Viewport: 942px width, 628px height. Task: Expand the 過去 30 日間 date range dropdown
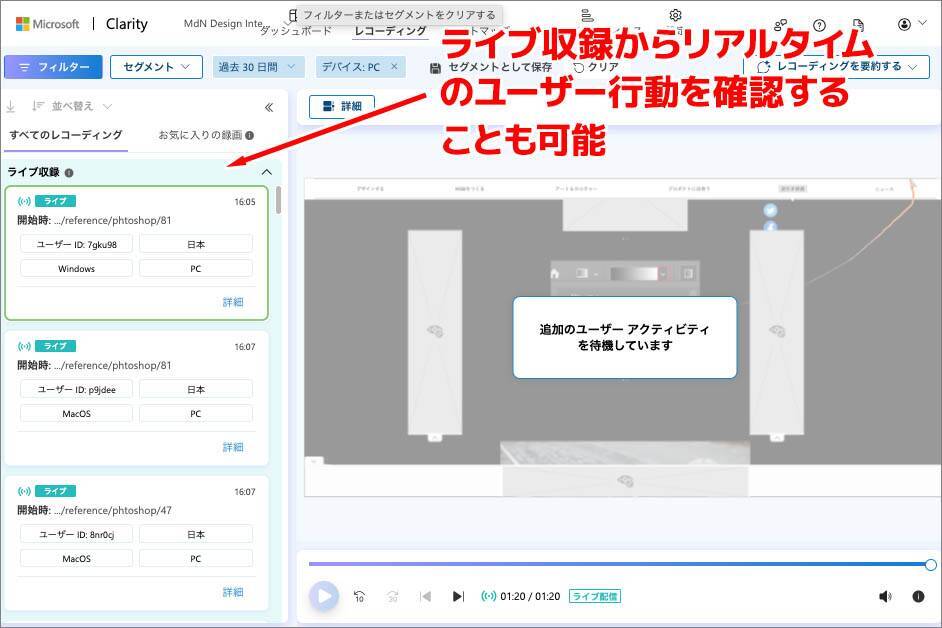[x=258, y=67]
